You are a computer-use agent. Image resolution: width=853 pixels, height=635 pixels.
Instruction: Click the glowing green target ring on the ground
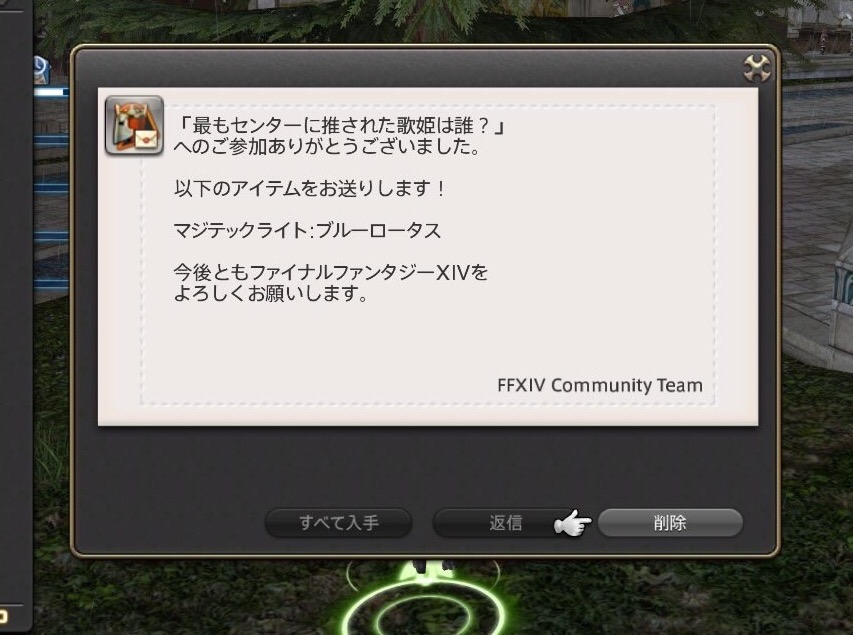pos(422,604)
